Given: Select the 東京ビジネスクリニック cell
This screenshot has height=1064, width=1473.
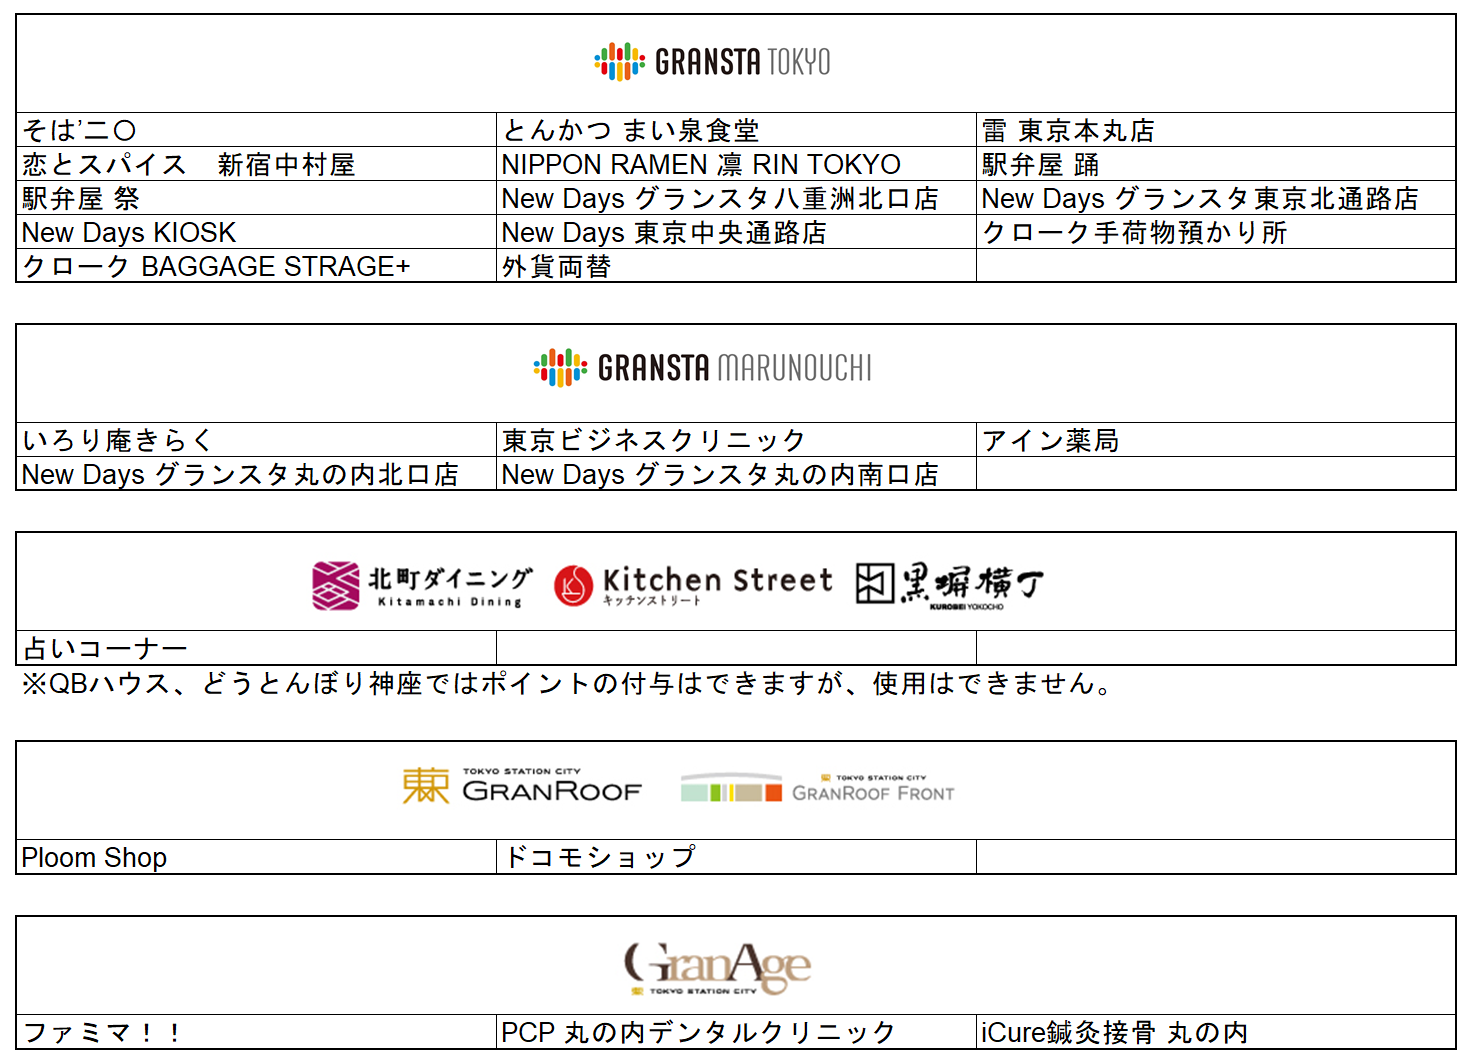Looking at the screenshot, I should tap(736, 440).
